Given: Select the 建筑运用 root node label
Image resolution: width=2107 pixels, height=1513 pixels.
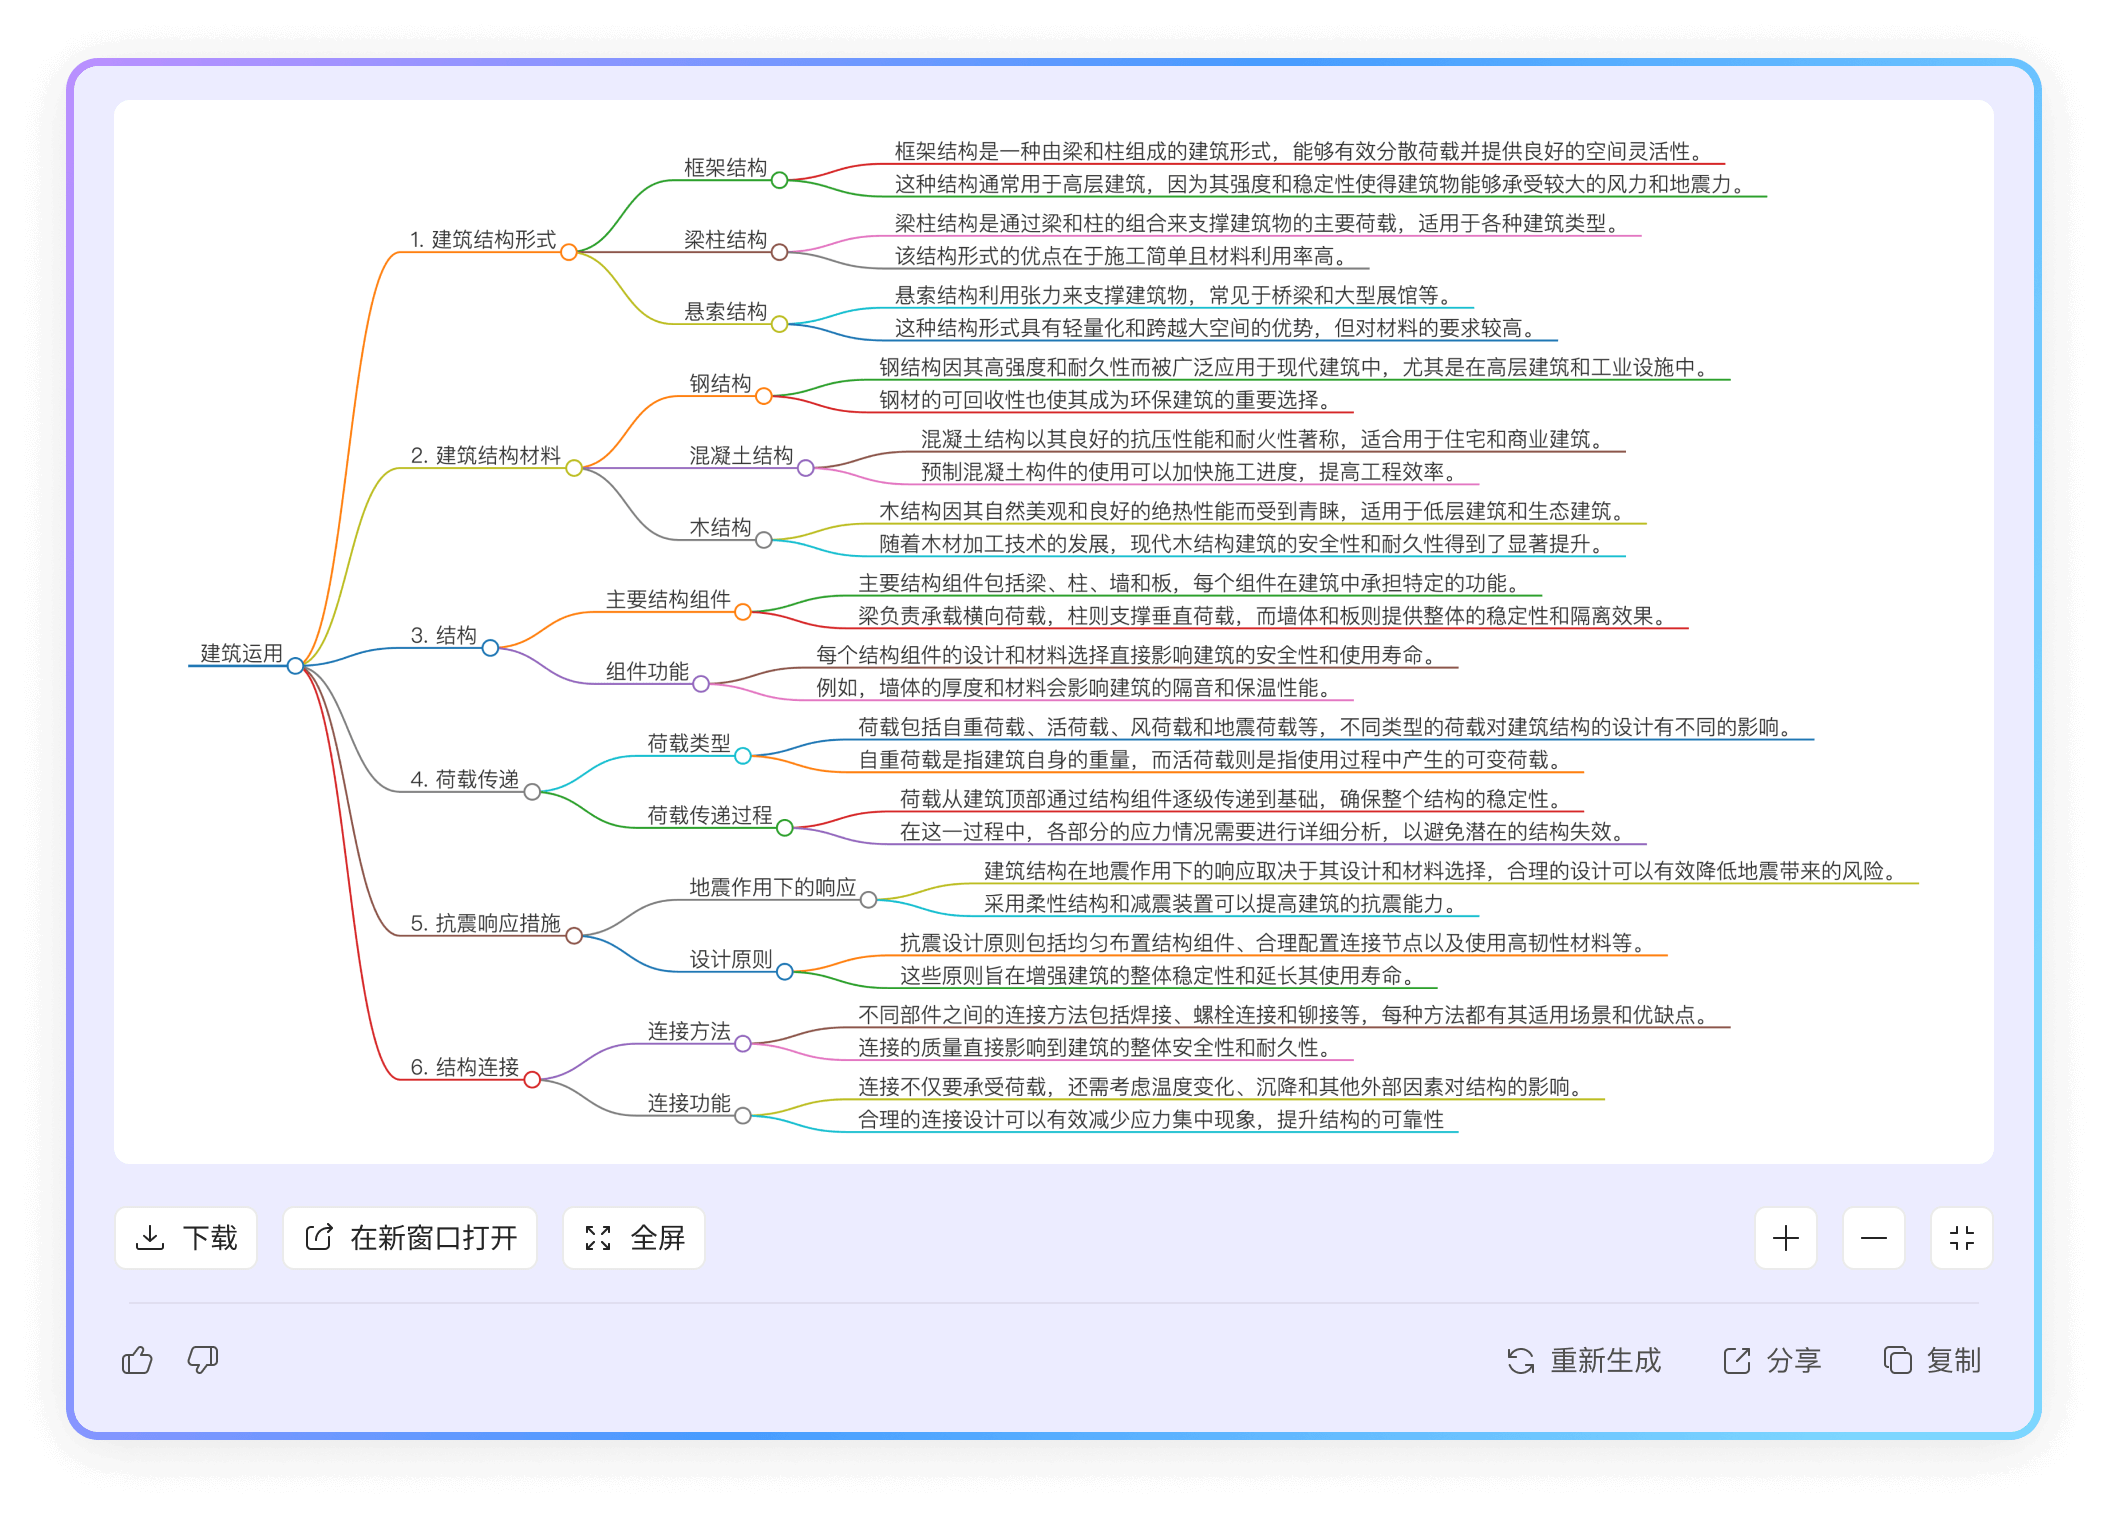Looking at the screenshot, I should (x=241, y=653).
